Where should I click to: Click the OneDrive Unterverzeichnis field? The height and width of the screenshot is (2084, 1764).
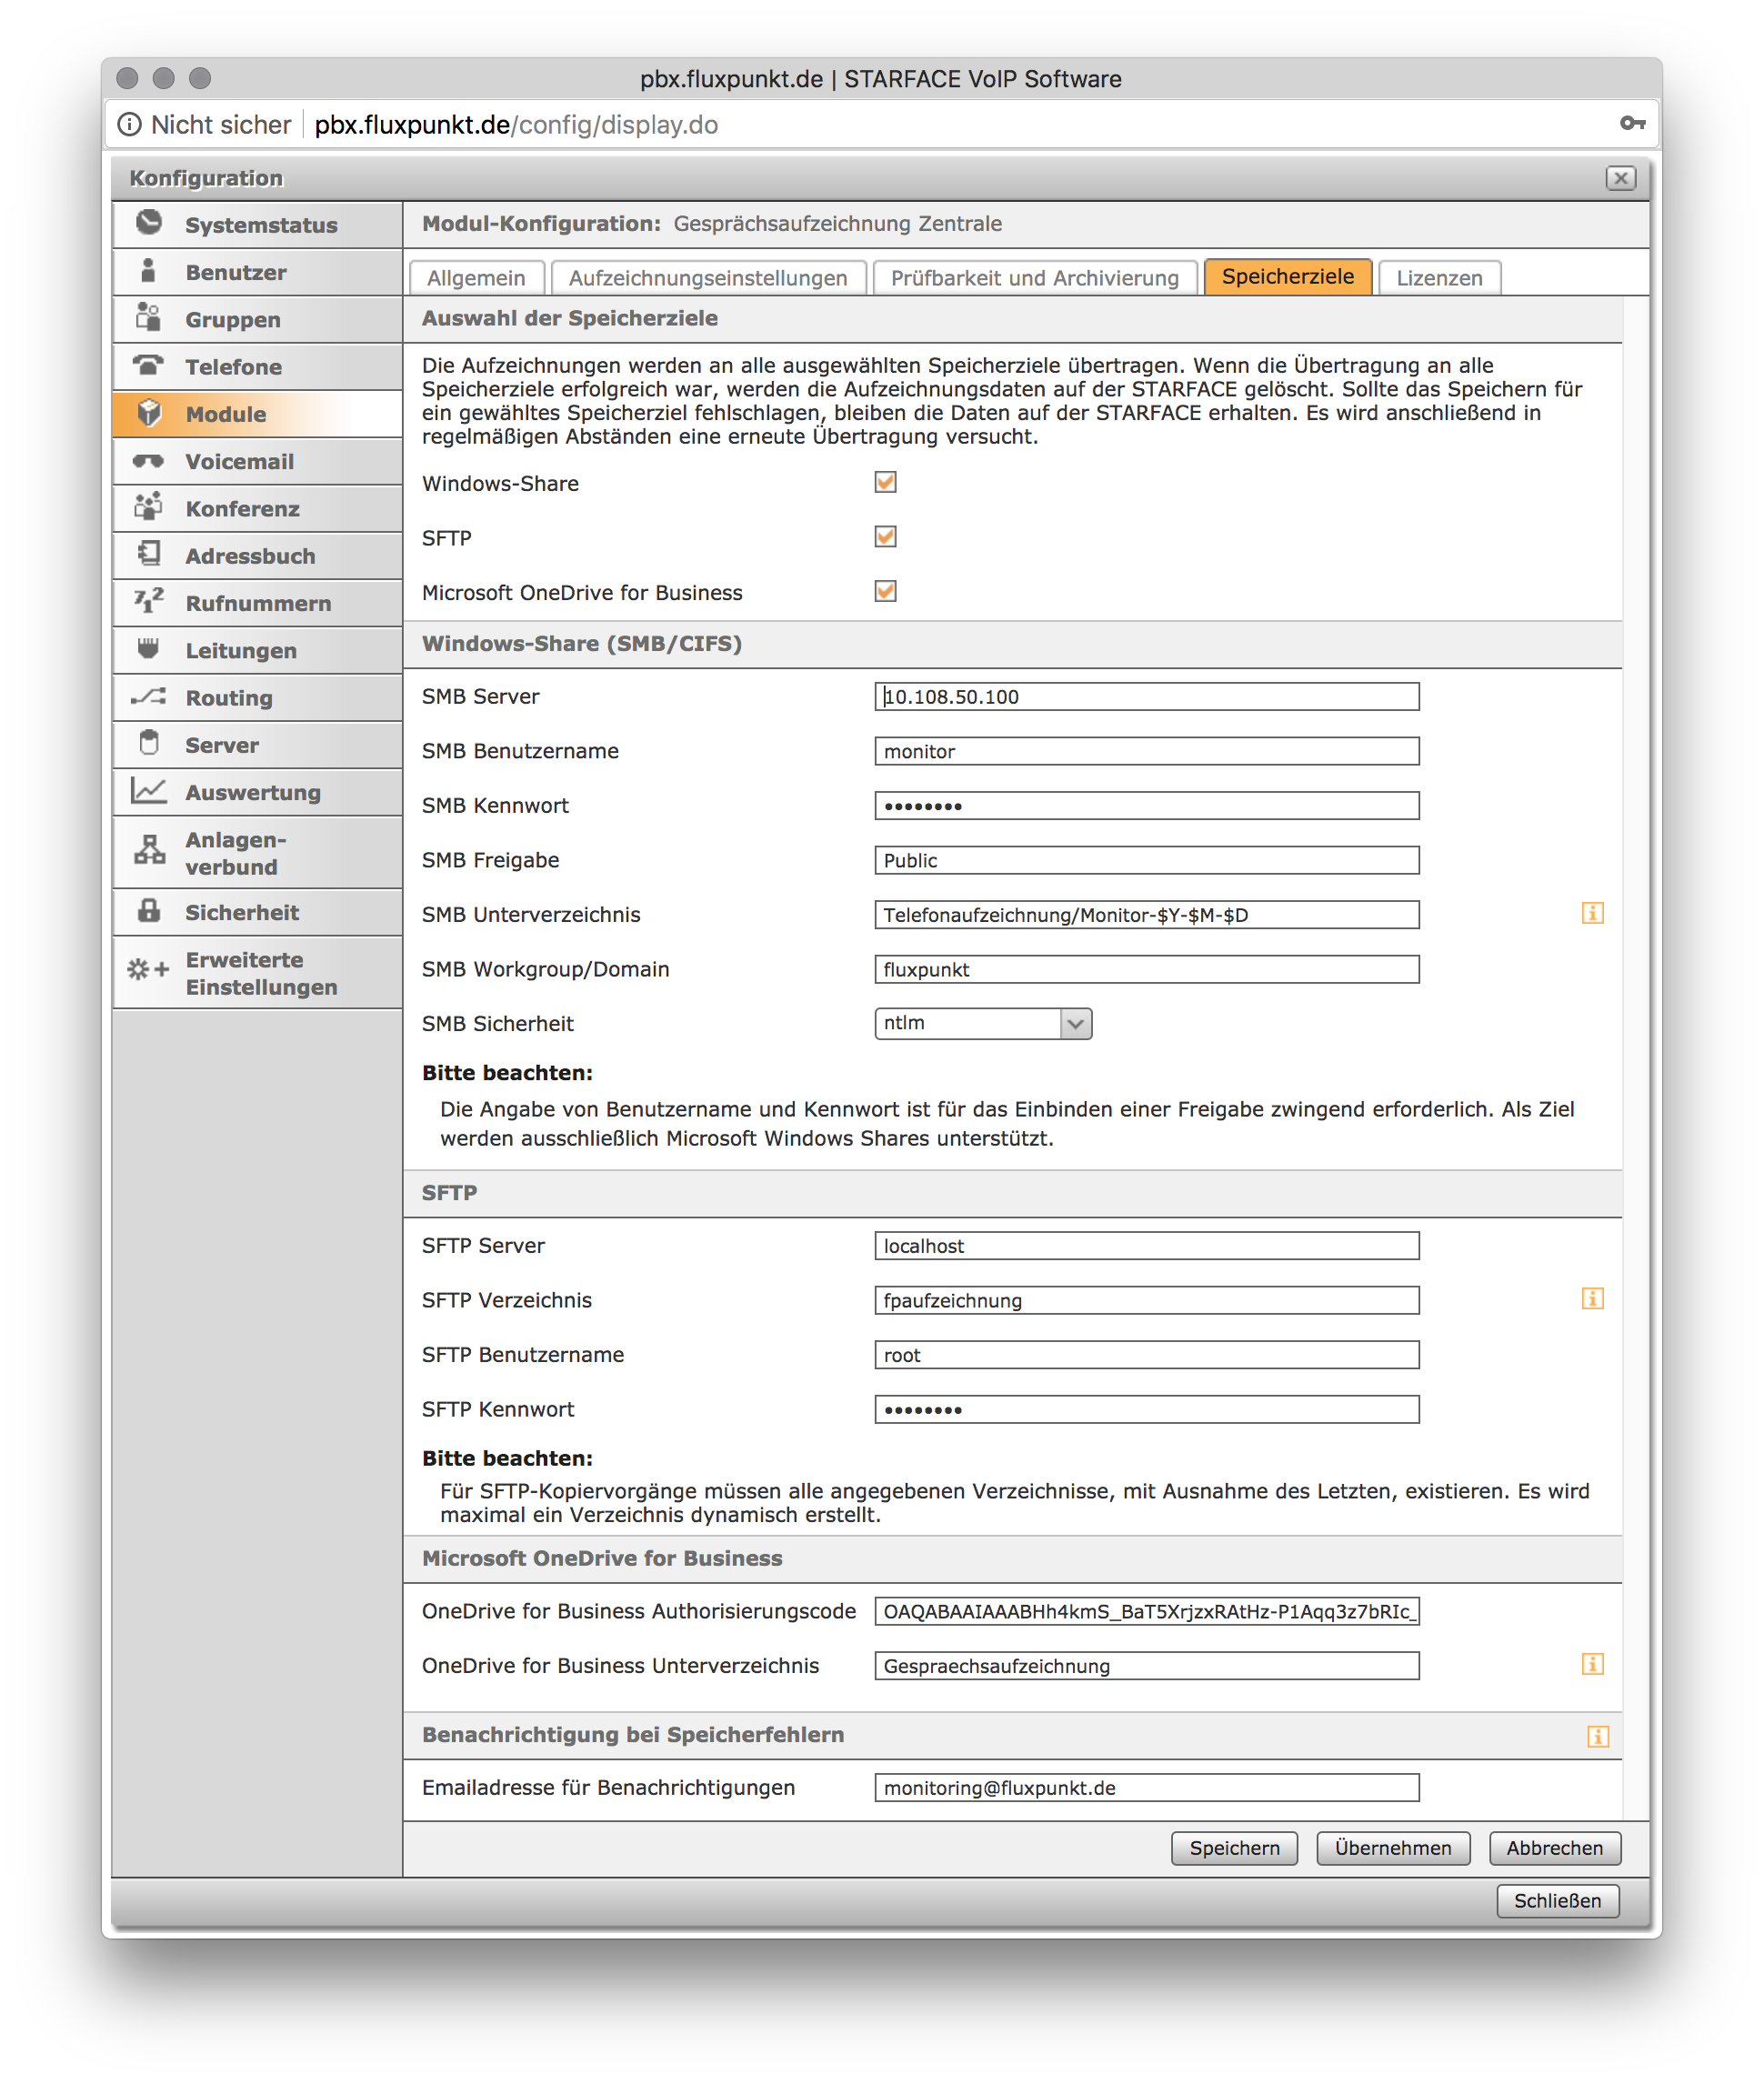(1147, 1666)
